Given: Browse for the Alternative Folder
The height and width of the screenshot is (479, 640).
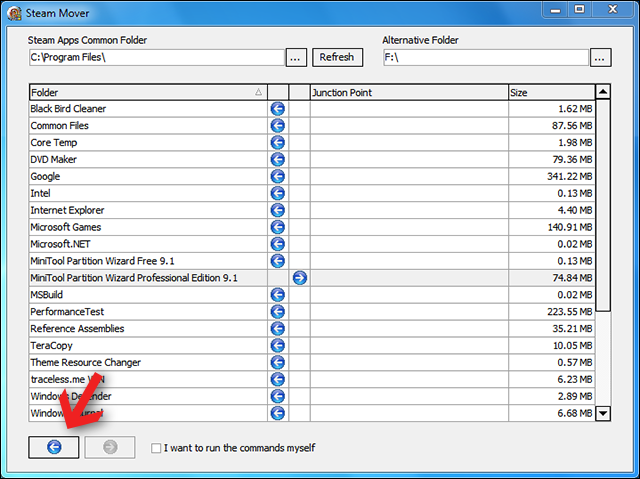Looking at the screenshot, I should pyautogui.click(x=600, y=58).
